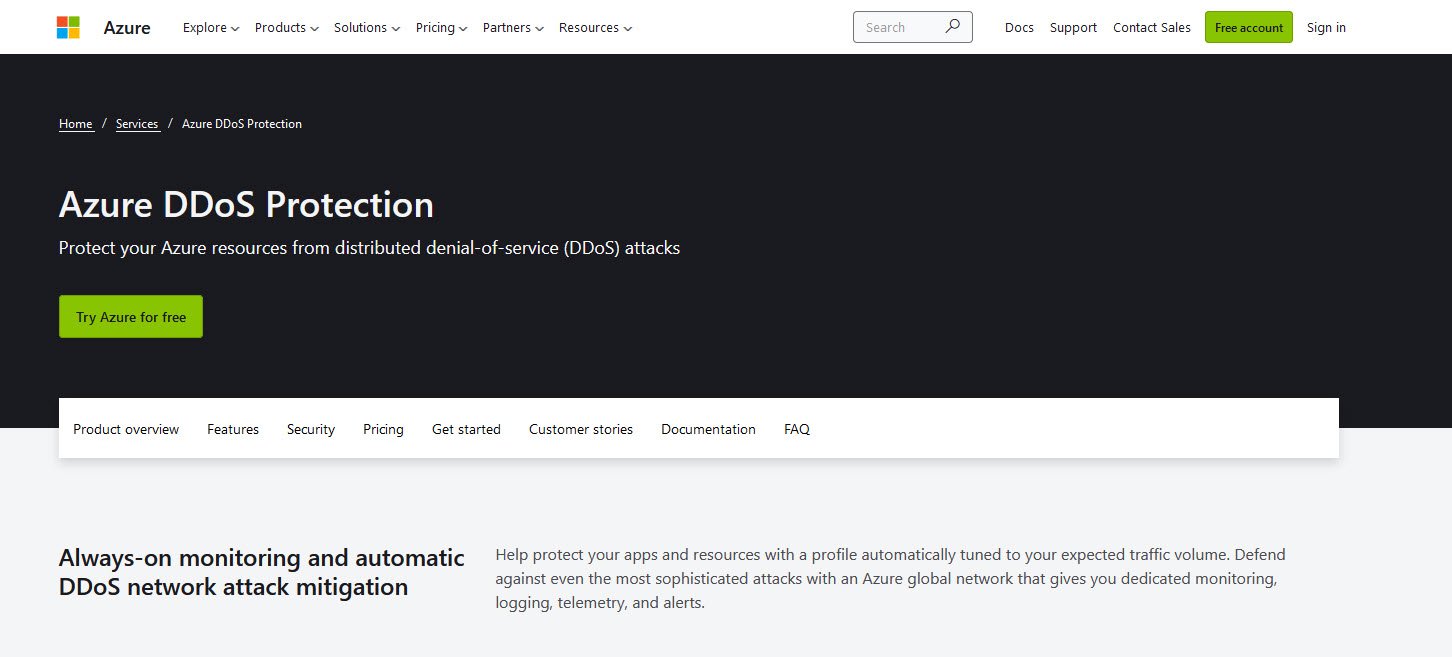The height and width of the screenshot is (657, 1452).
Task: Expand the Solutions dropdown menu
Action: click(x=367, y=28)
